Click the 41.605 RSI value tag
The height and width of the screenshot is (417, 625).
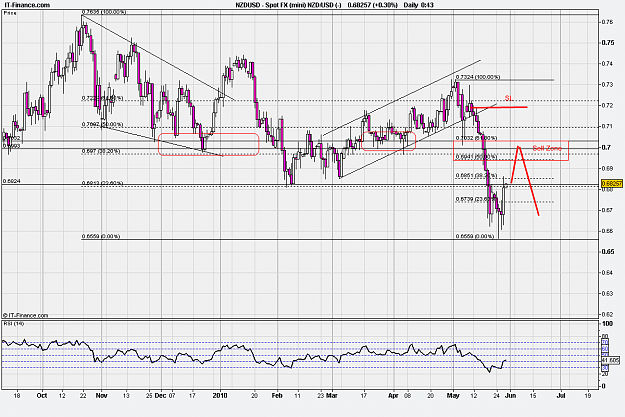611,360
